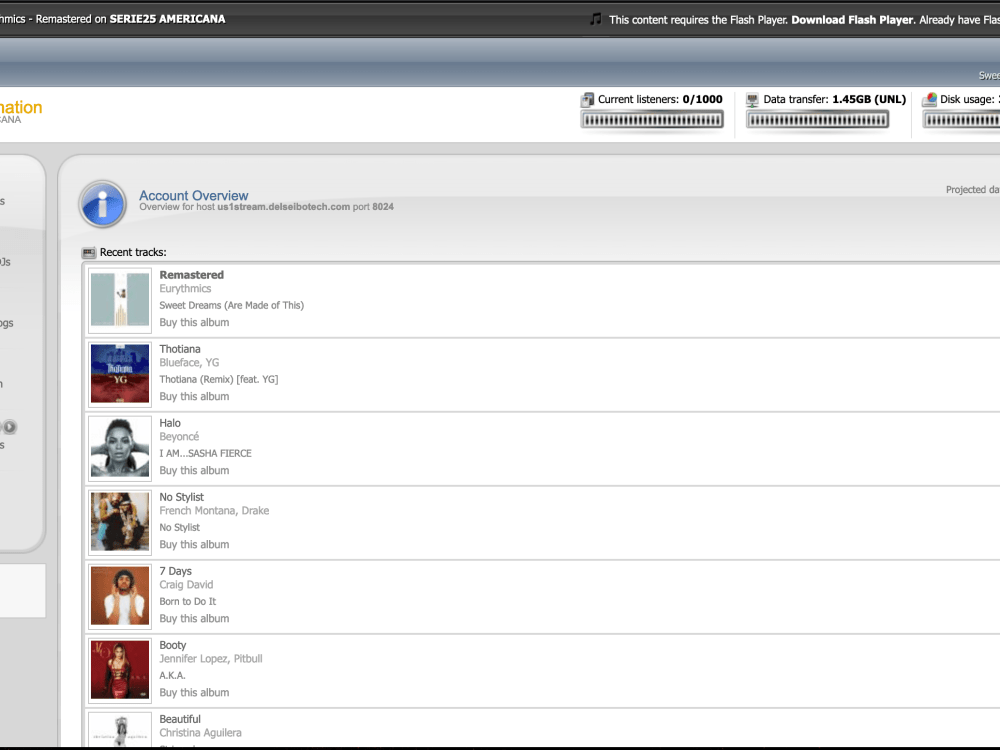This screenshot has height=750, width=1000.
Task: Click the Thotiana album cover
Action: coord(119,374)
